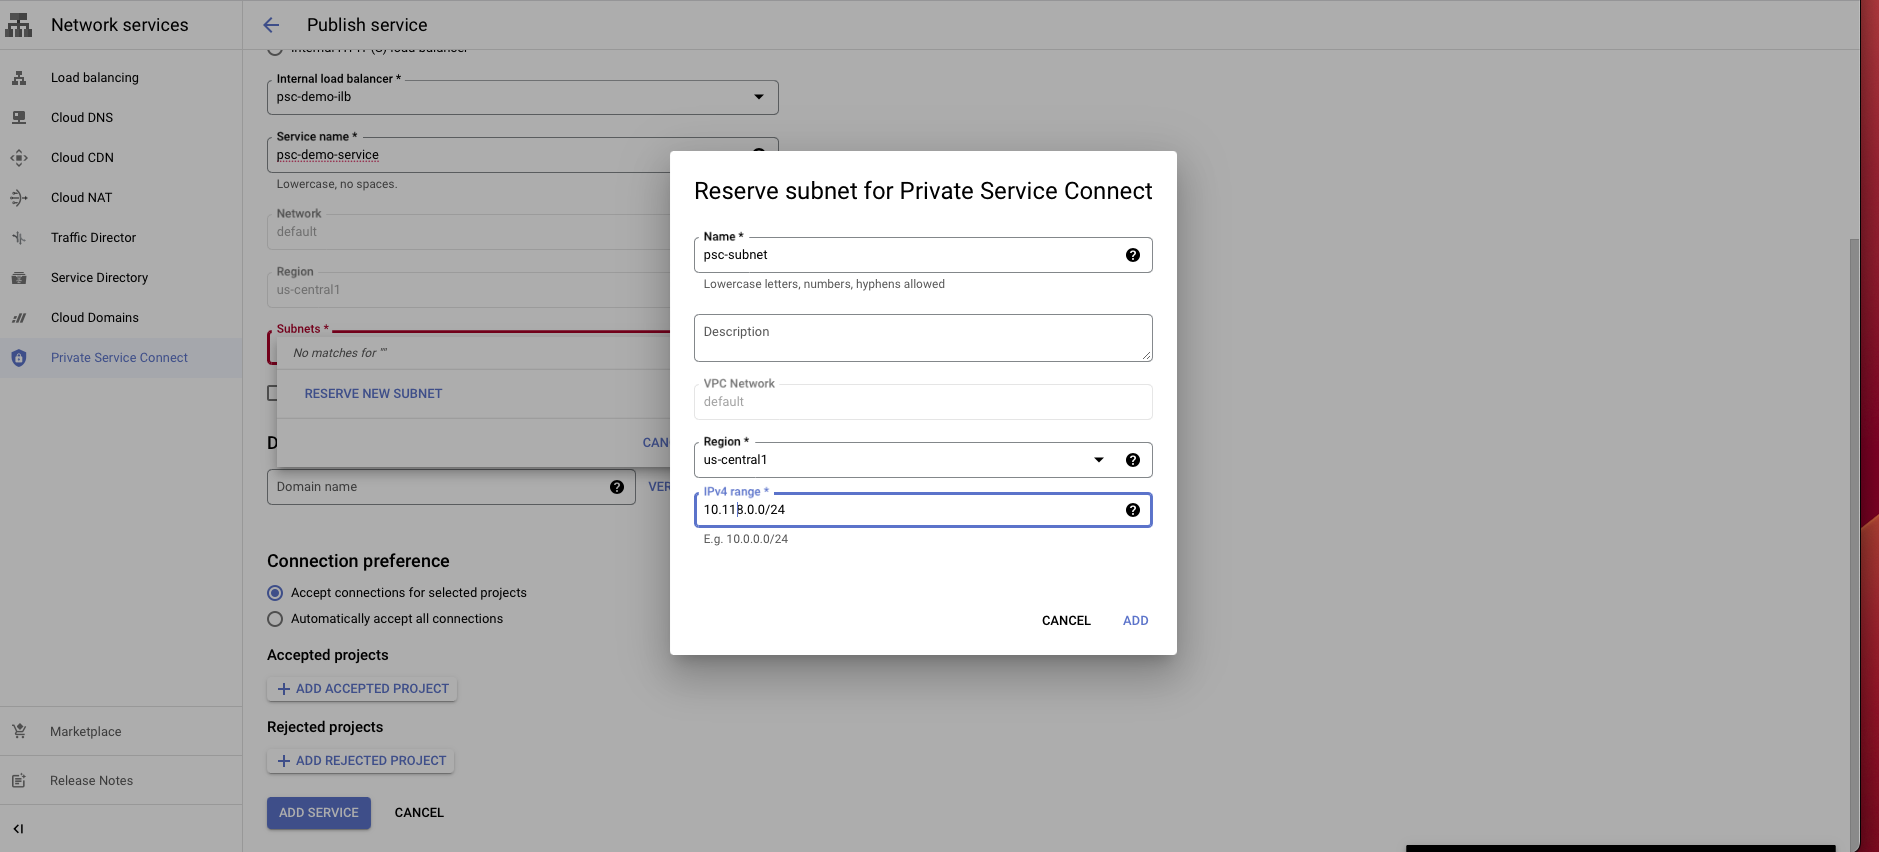Click the Description text area

tap(922, 338)
